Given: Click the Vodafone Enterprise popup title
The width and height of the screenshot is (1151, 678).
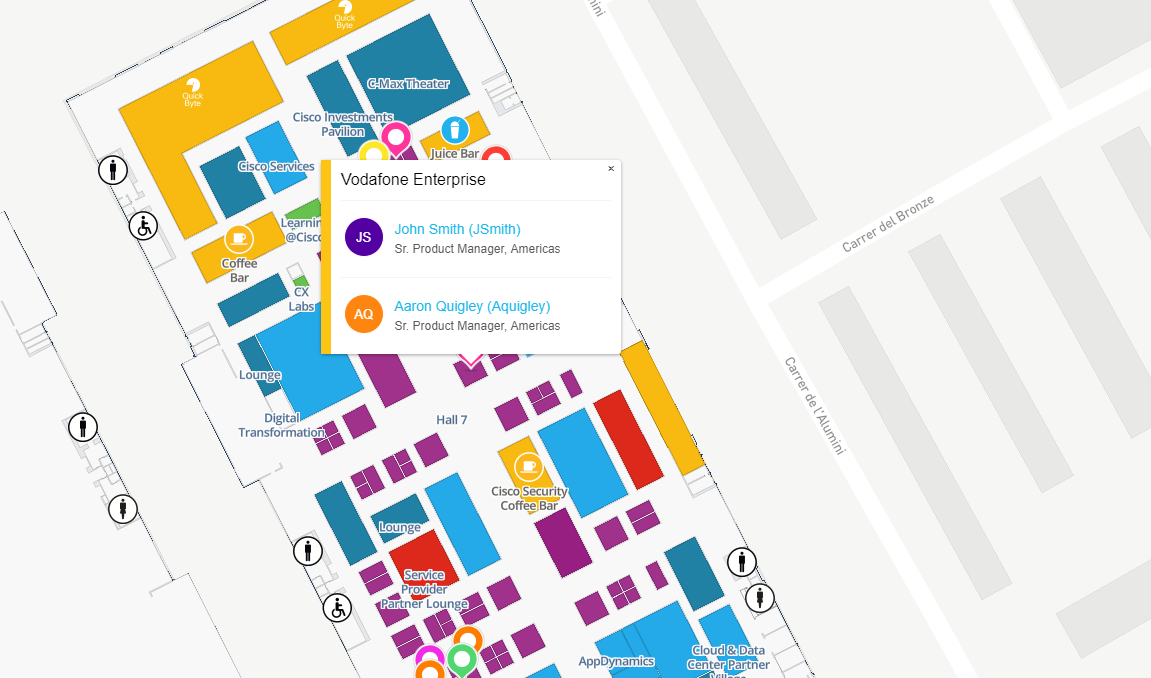Looking at the screenshot, I should coord(413,180).
